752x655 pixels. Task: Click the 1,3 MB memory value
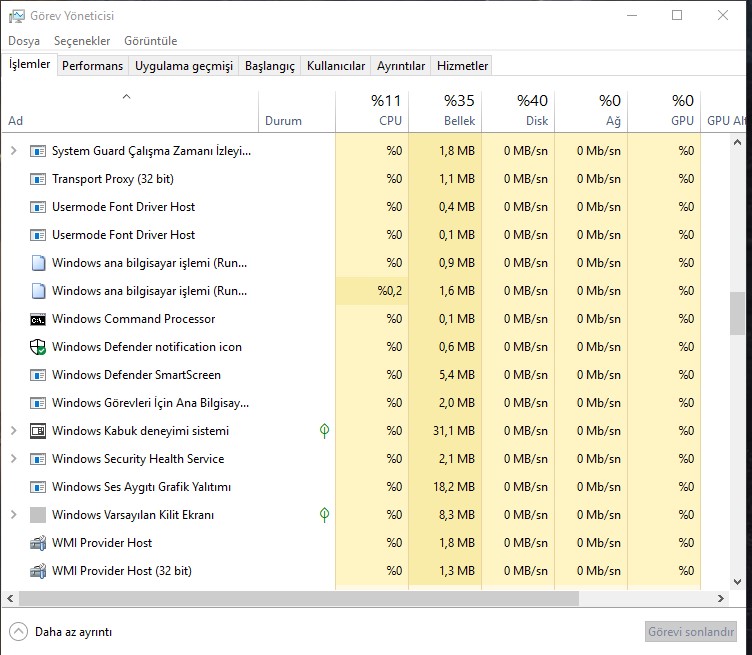click(x=456, y=571)
